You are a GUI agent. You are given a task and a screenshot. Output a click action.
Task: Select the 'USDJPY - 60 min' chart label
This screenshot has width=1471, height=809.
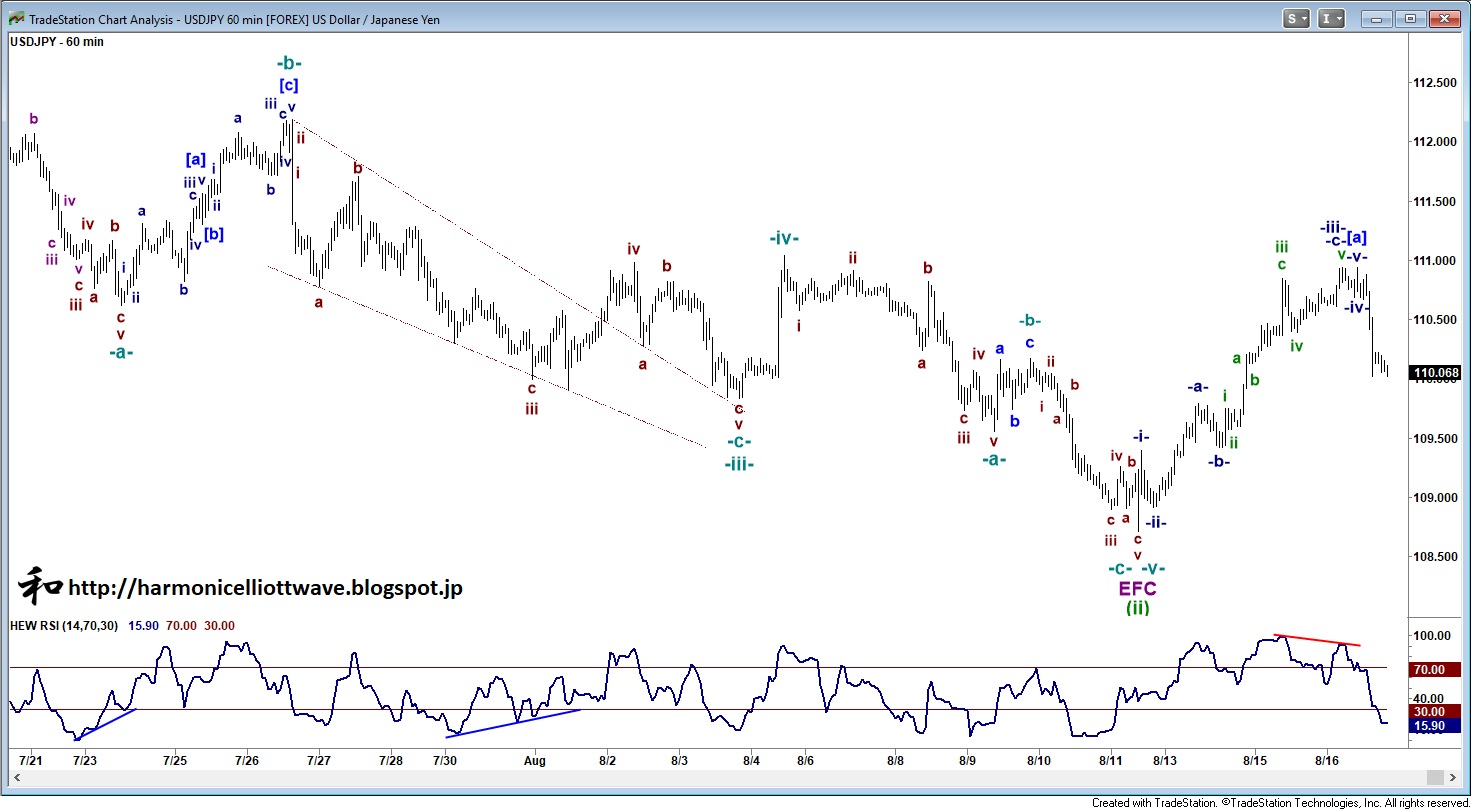click(57, 42)
